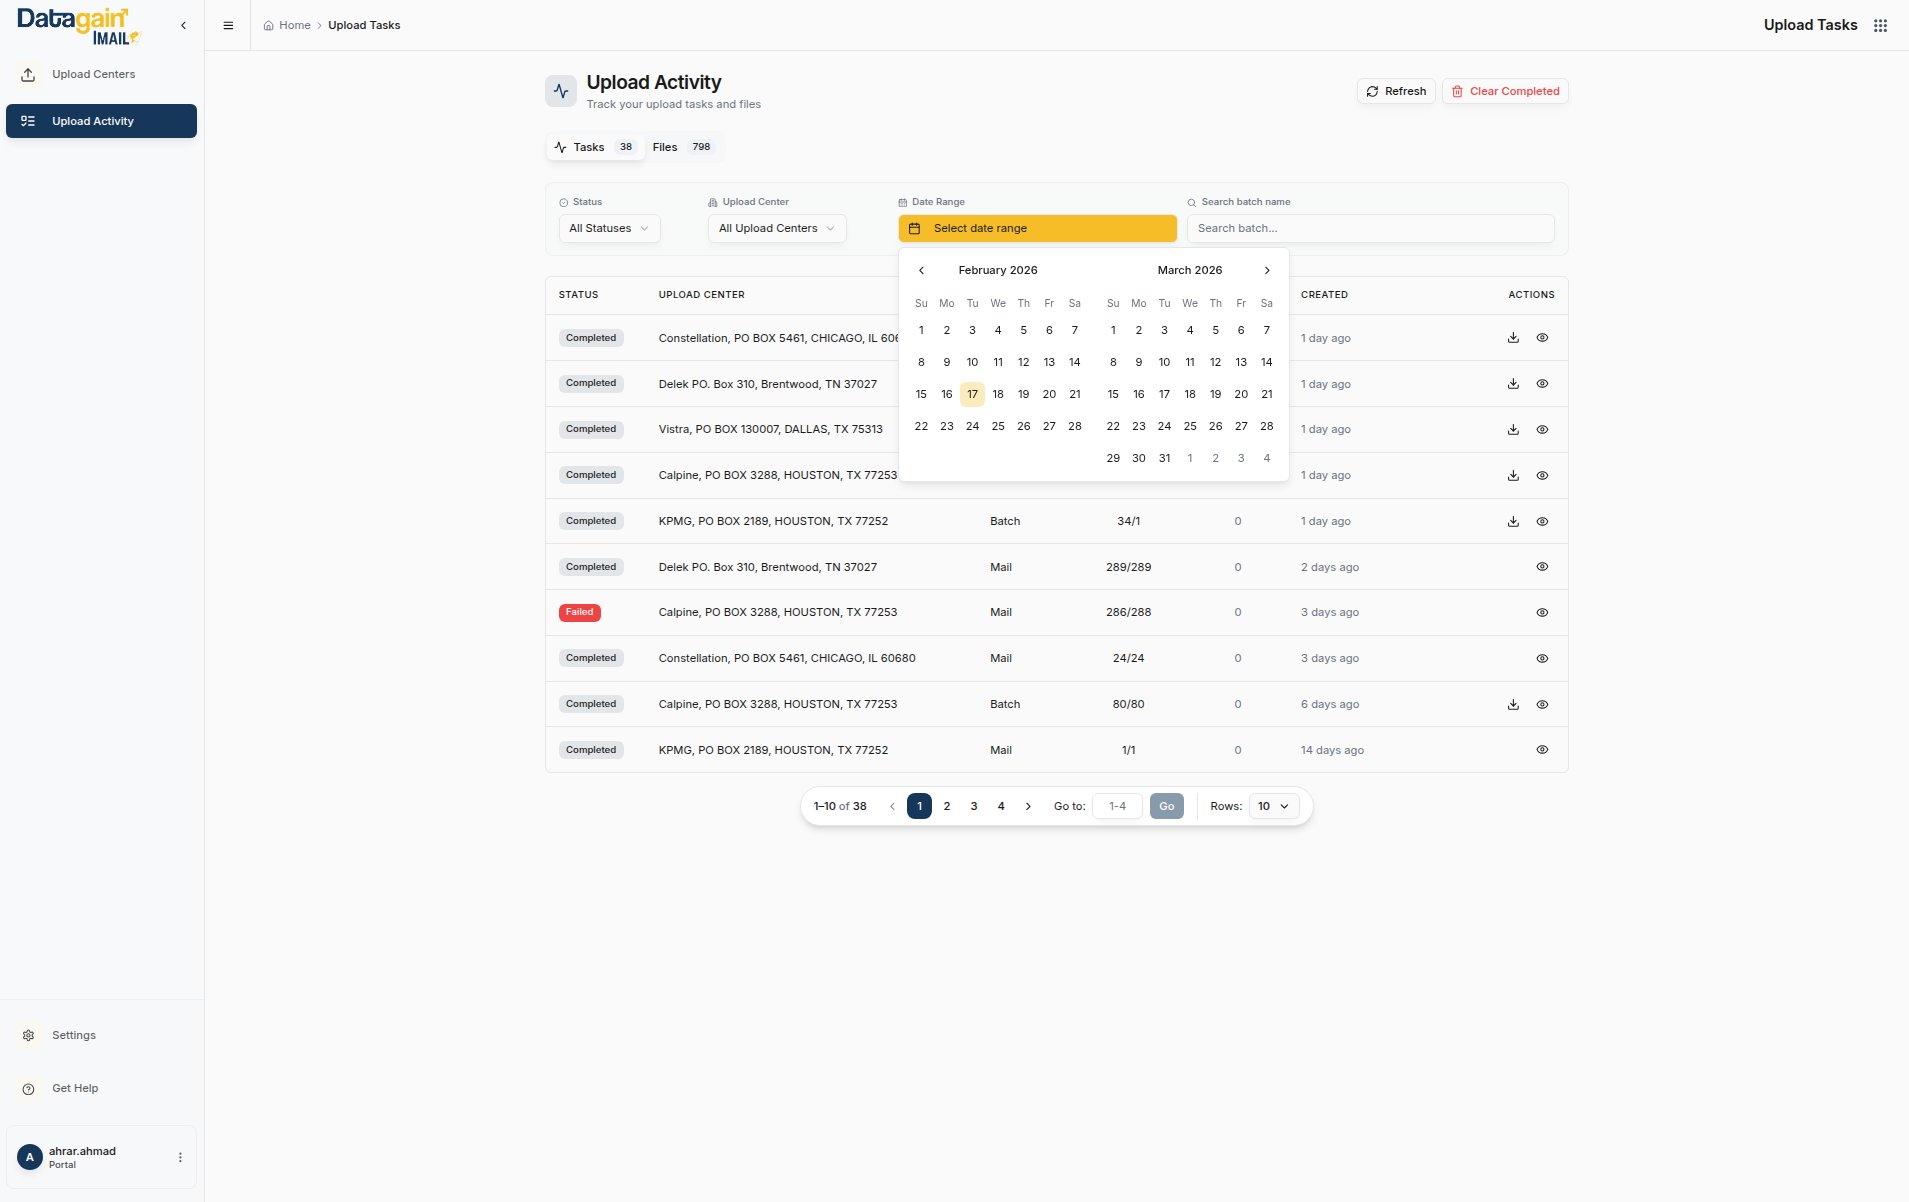This screenshot has width=1909, height=1202.
Task: Click the hamburger menu icon
Action: [228, 26]
